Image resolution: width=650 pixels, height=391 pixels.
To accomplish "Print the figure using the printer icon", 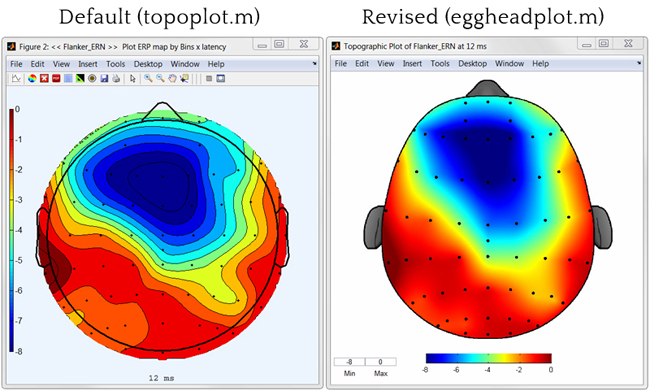I will [x=116, y=78].
